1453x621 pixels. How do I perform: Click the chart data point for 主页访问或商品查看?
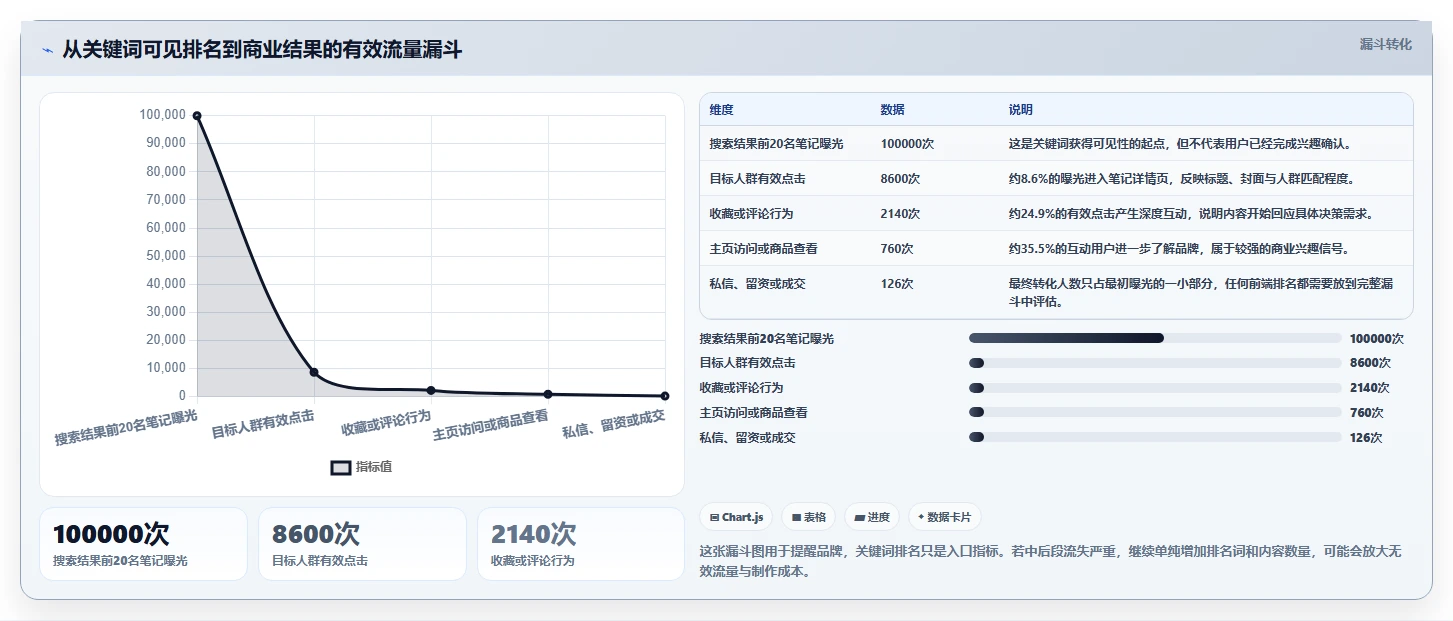(548, 394)
